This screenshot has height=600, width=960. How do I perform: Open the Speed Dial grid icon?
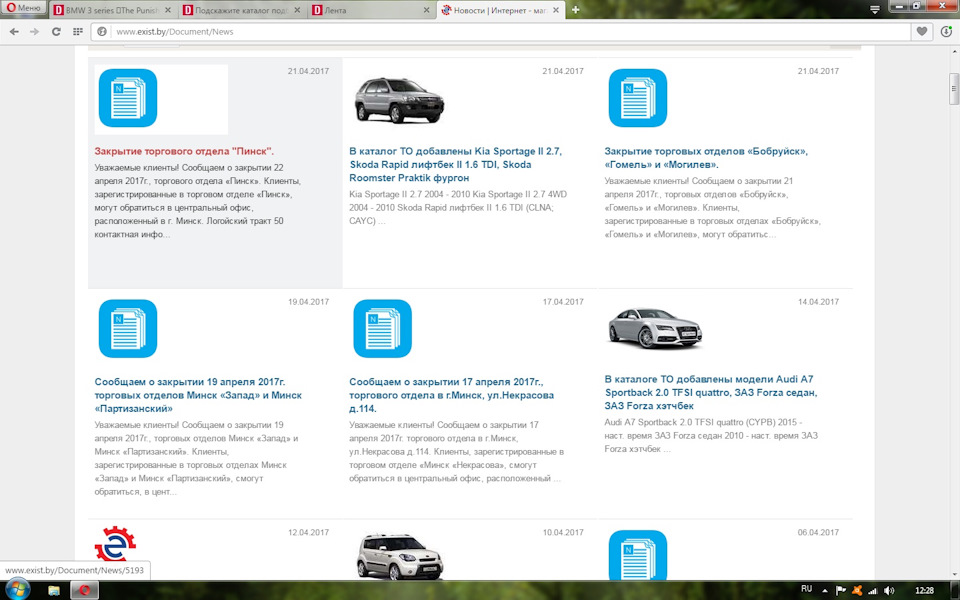pos(76,32)
